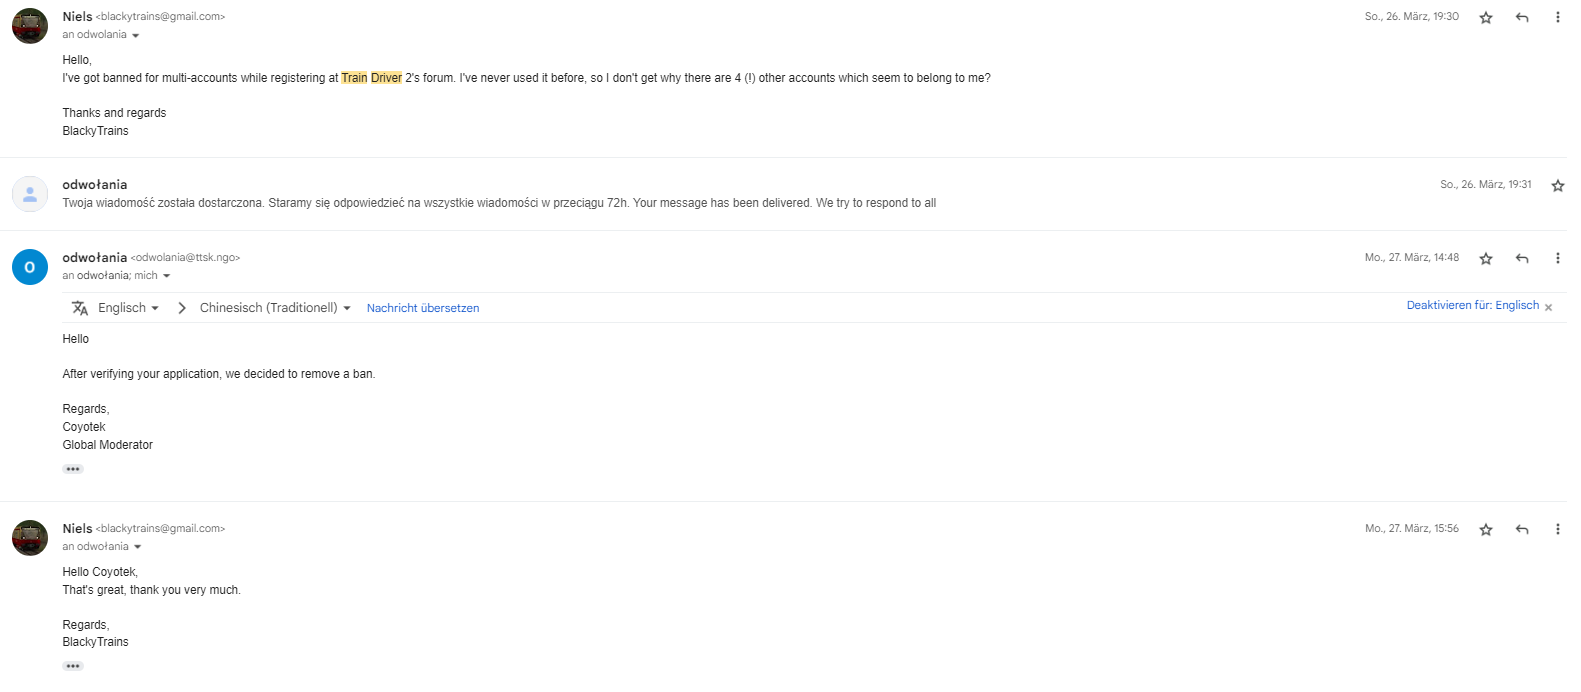Show trimmed content in moderator message

click(73, 469)
